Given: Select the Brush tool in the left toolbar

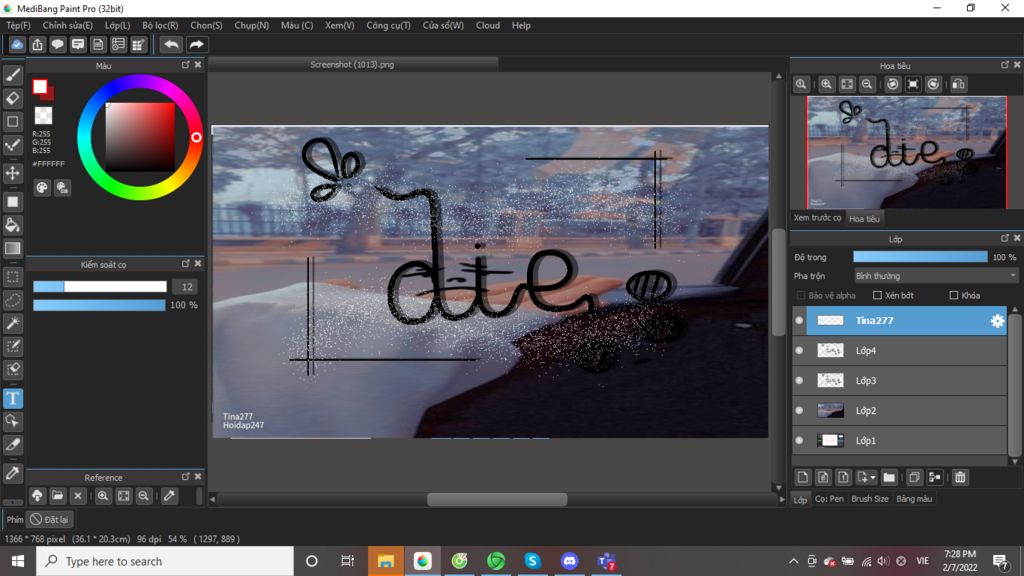Looking at the screenshot, I should coord(13,75).
